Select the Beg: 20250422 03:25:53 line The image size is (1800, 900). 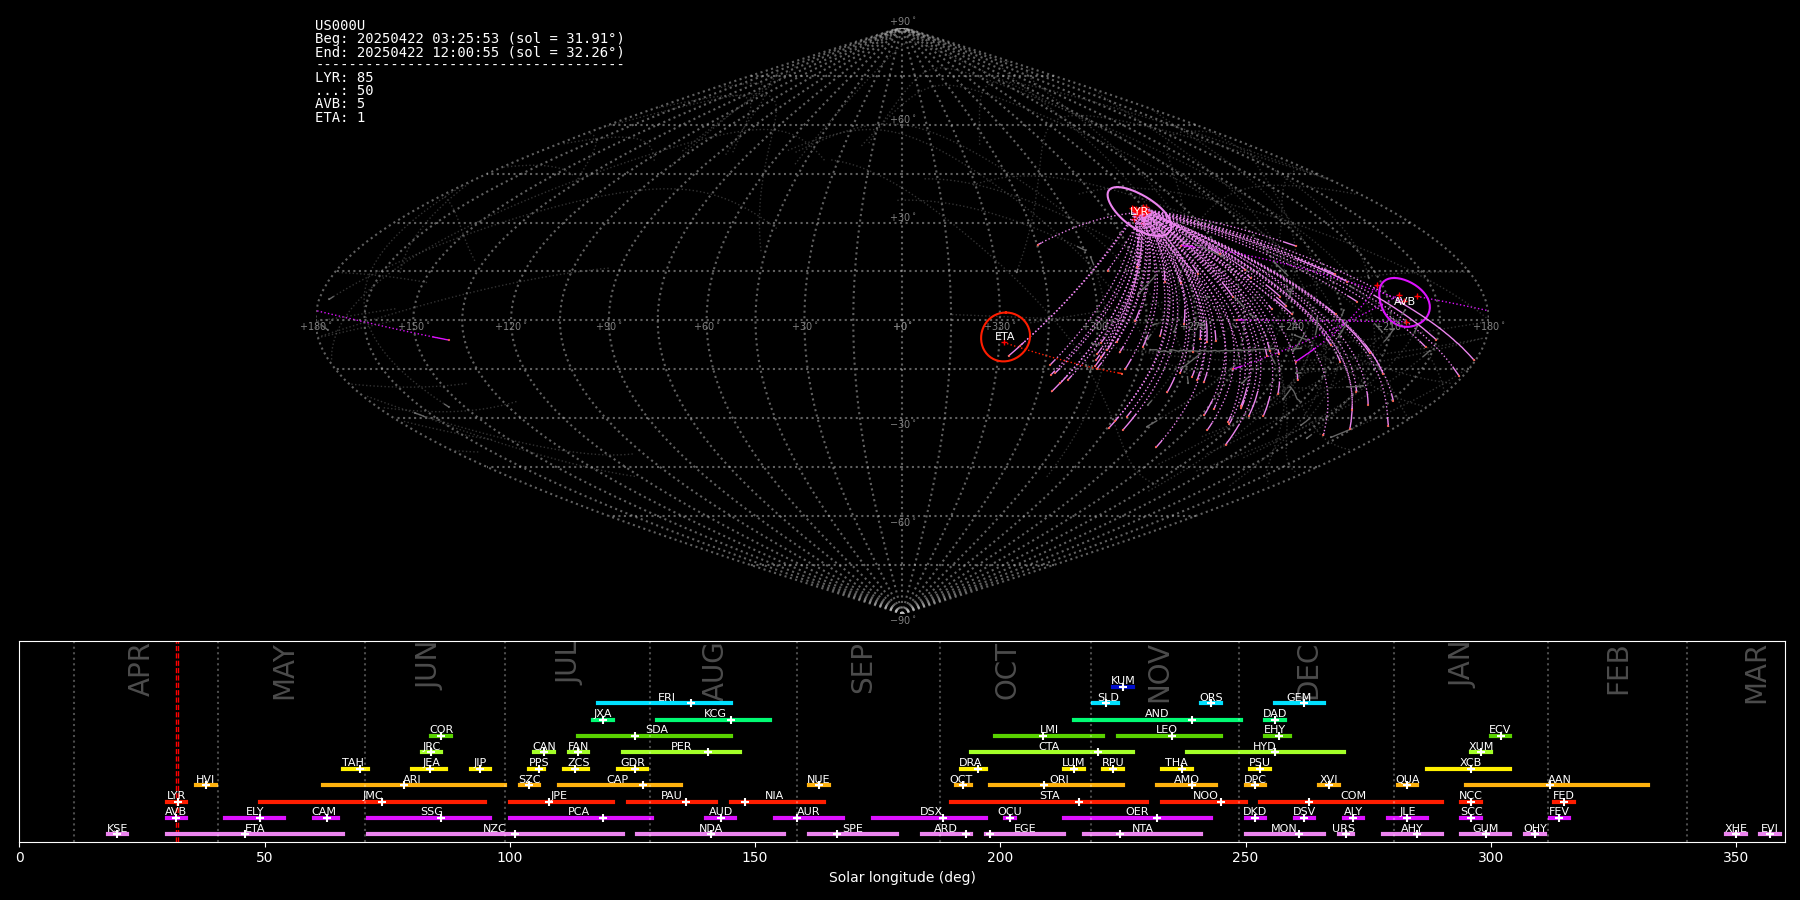point(469,39)
